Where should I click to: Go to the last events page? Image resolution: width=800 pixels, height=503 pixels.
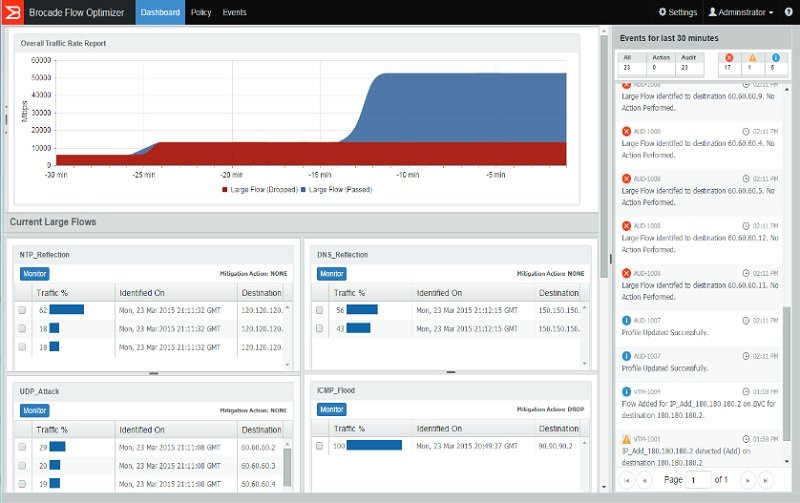(765, 480)
